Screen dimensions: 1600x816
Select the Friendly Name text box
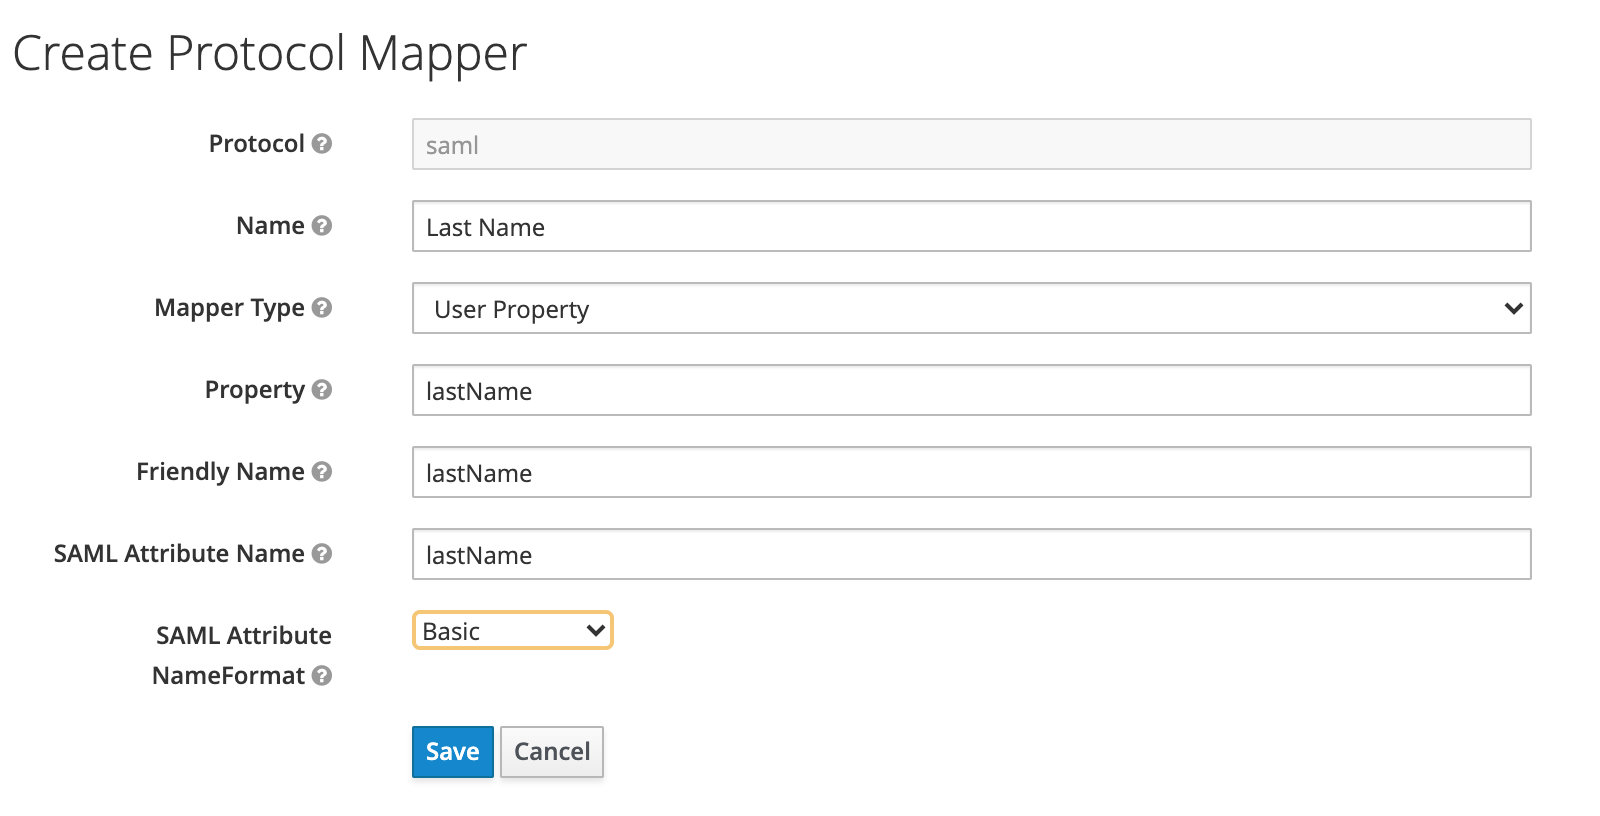click(970, 473)
